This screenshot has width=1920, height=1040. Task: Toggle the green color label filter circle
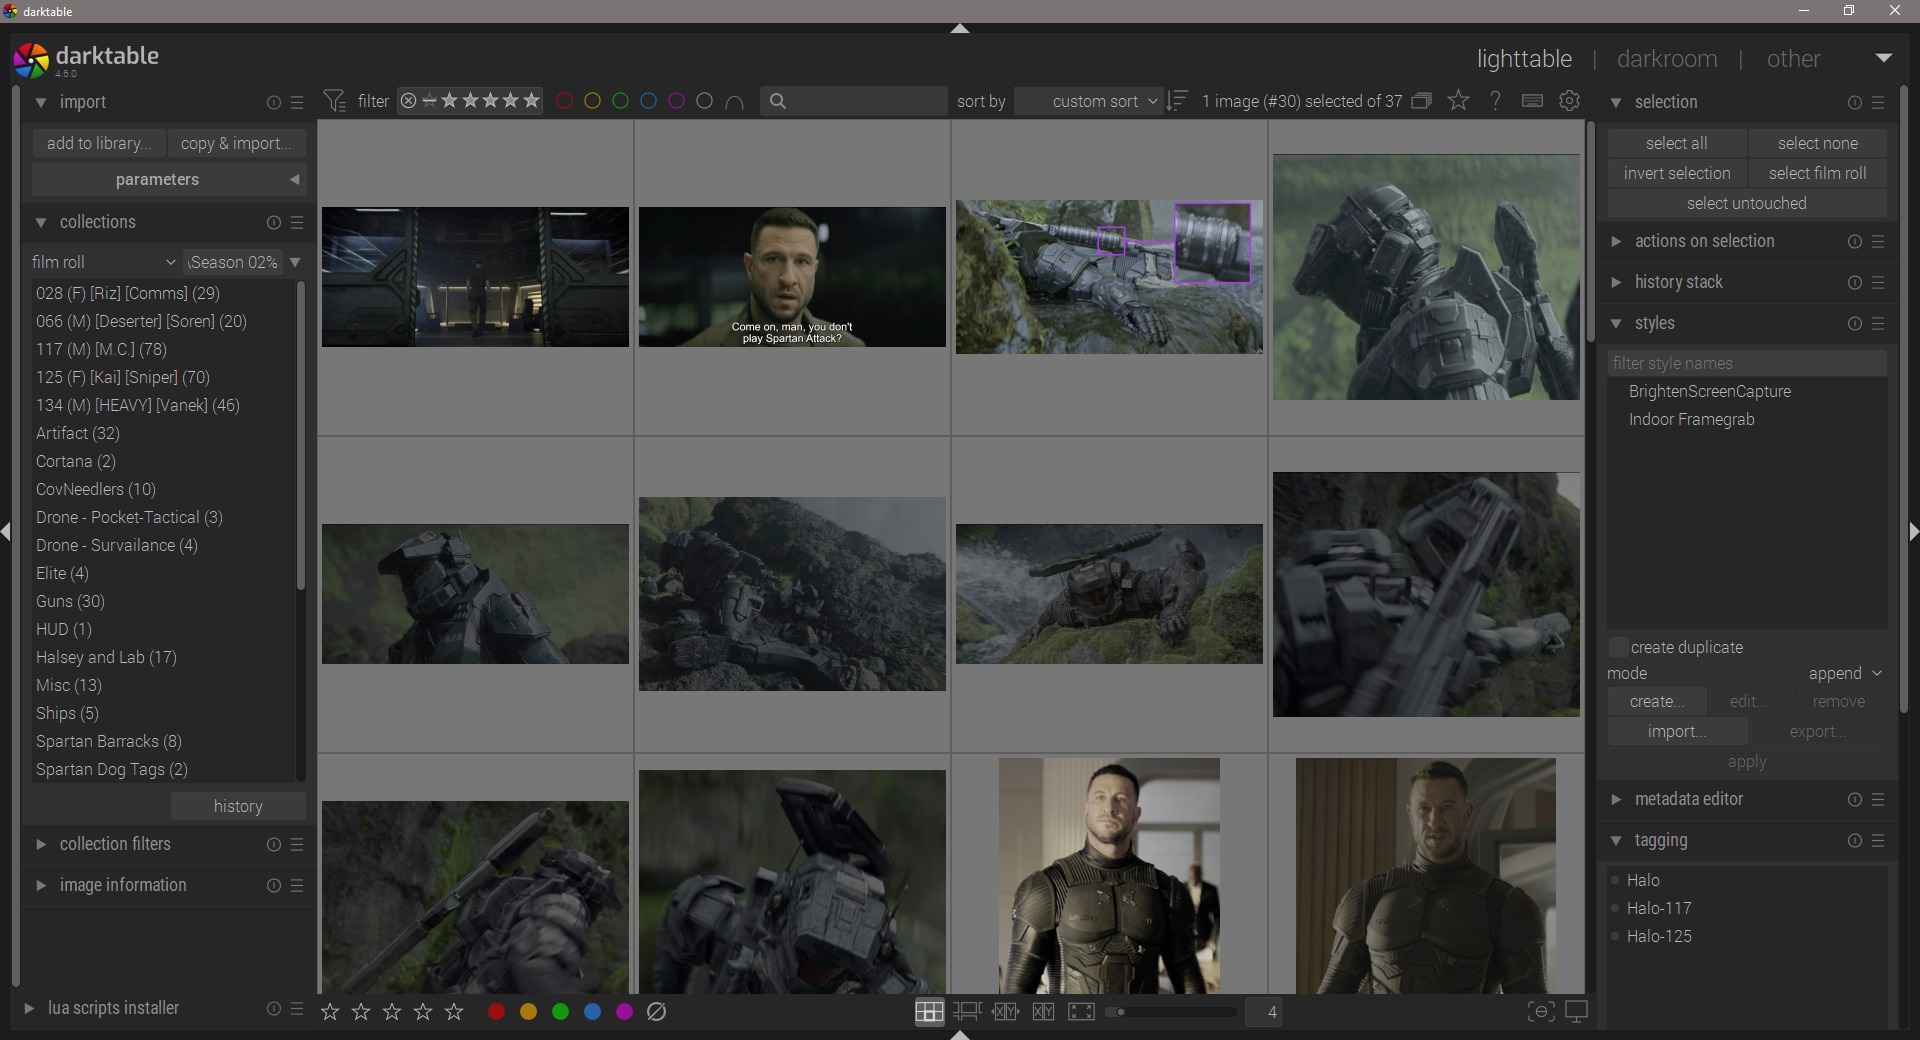(x=621, y=101)
